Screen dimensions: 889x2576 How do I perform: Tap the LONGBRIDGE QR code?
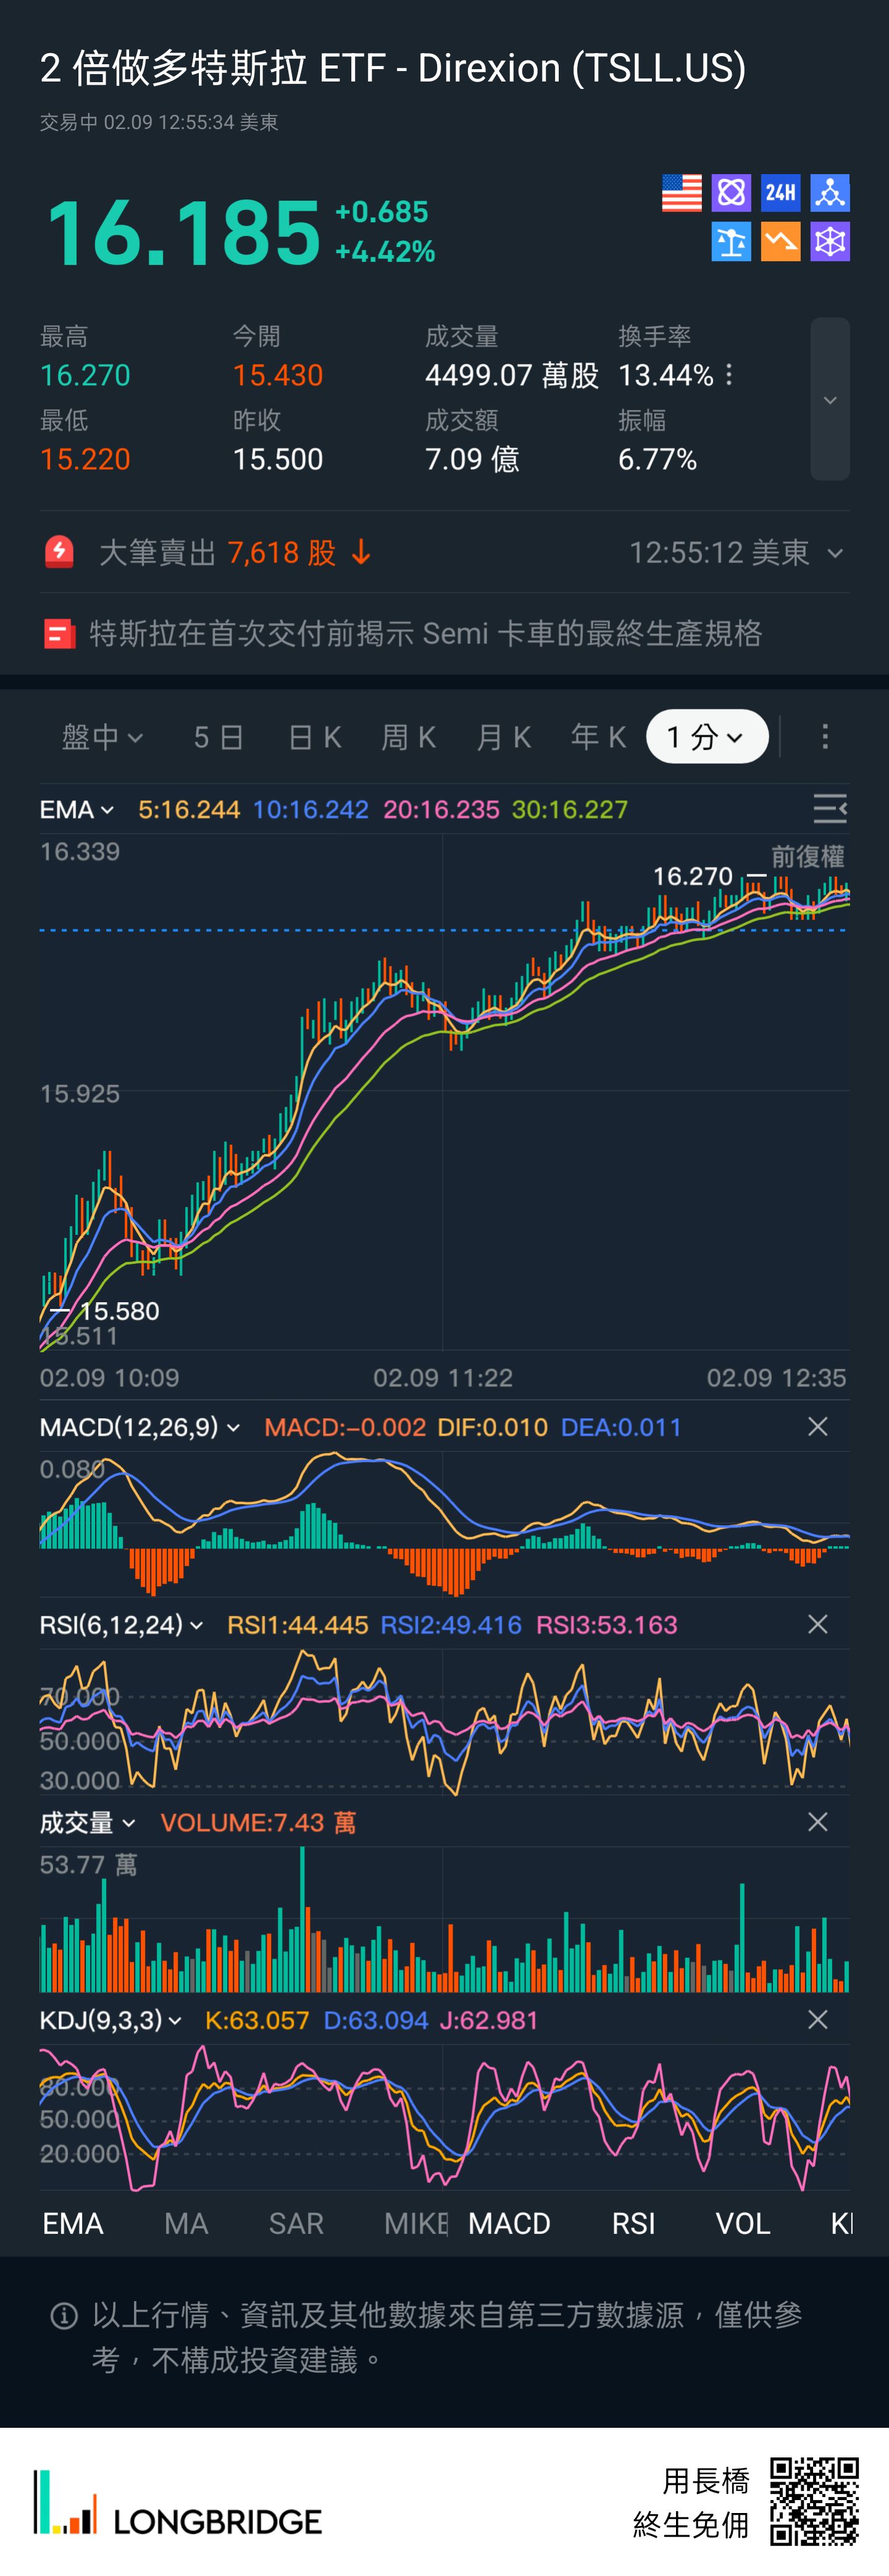click(x=813, y=2500)
